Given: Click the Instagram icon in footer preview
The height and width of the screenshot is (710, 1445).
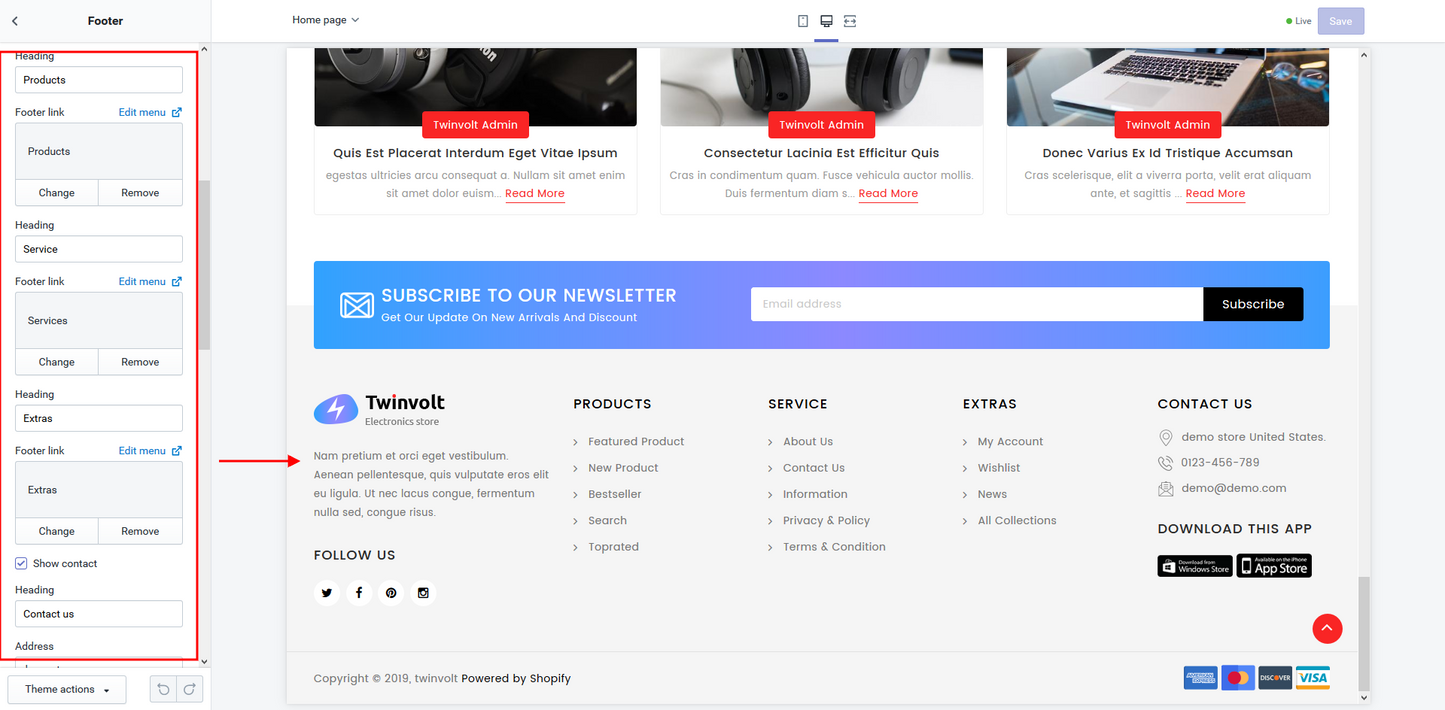Looking at the screenshot, I should [423, 592].
